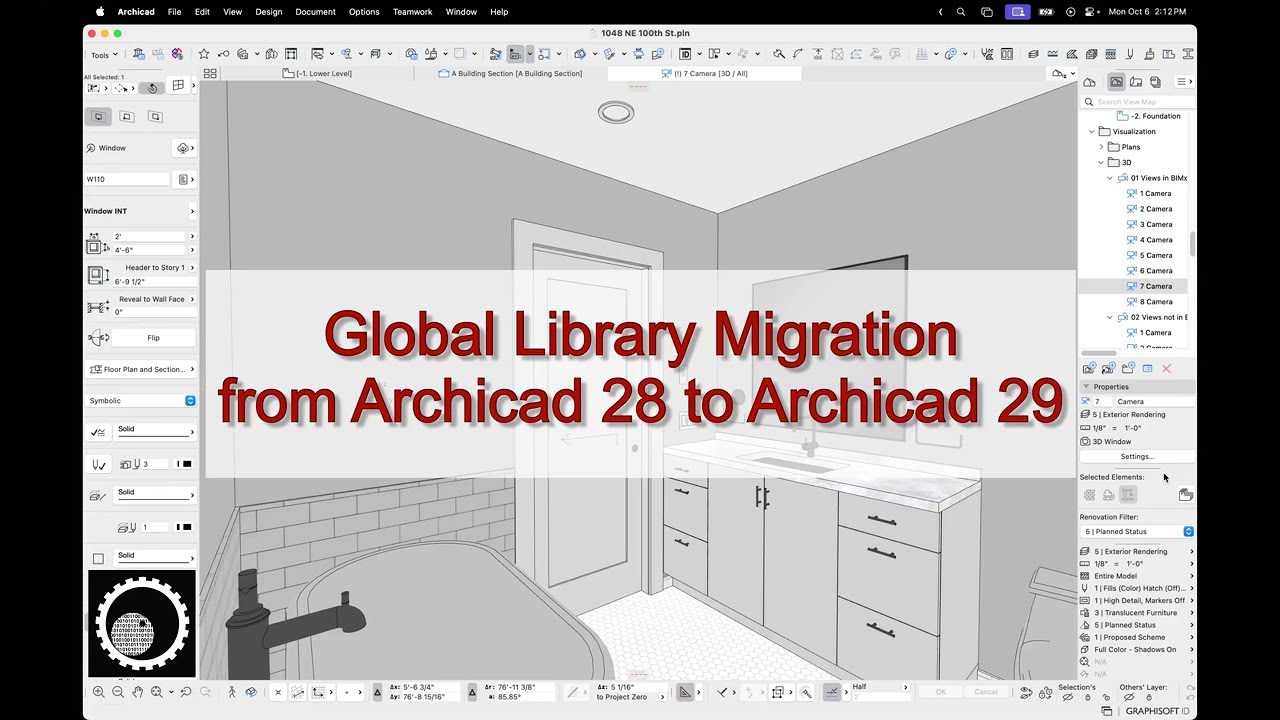Viewport: 1280px width, 720px height.
Task: Click the W110 ID list icon
Action: pos(183,179)
